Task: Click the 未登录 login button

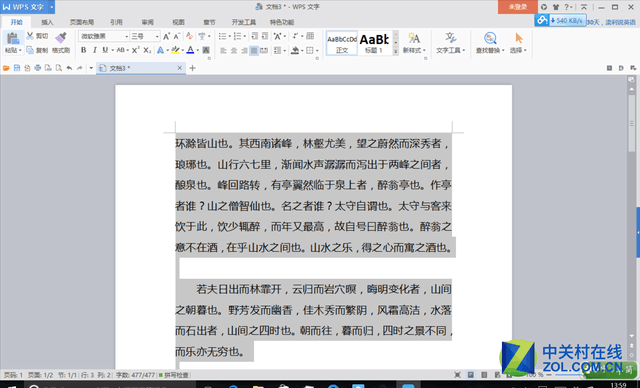Action: tap(518, 7)
